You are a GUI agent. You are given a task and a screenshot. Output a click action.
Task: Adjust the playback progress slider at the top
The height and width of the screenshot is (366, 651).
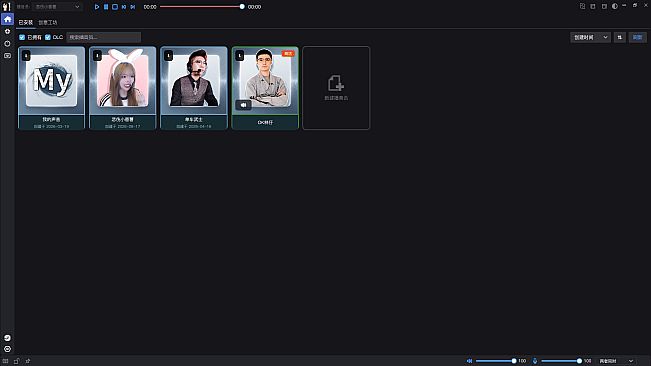202,7
